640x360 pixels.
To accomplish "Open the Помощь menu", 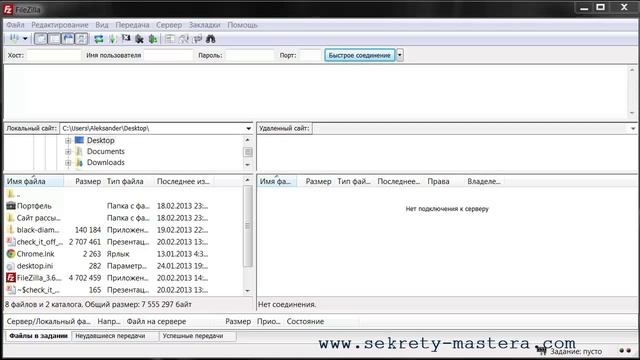I will (x=242, y=25).
